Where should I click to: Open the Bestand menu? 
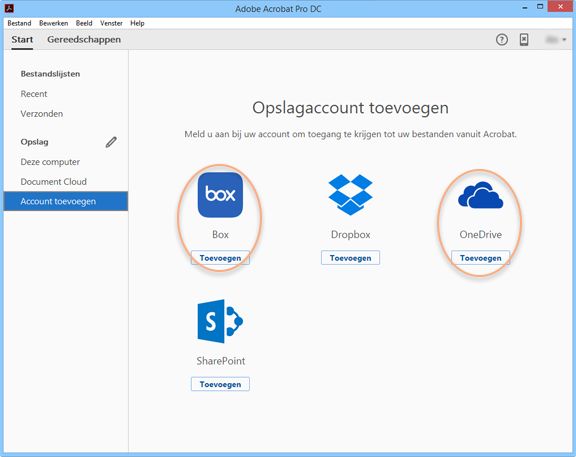tap(19, 23)
